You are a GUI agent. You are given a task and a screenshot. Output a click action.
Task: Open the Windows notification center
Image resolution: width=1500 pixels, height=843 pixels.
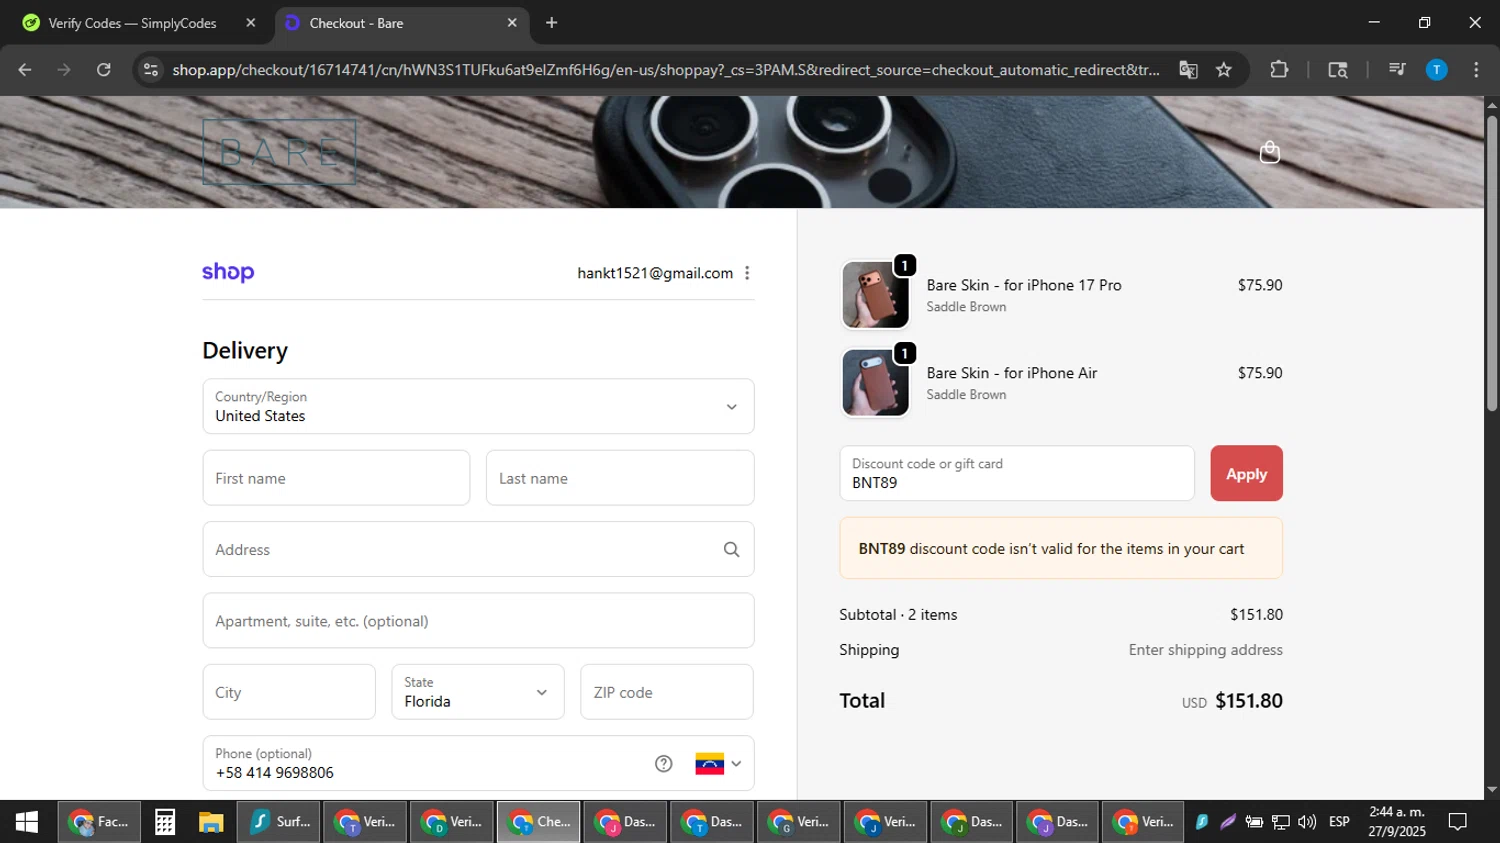pos(1458,822)
